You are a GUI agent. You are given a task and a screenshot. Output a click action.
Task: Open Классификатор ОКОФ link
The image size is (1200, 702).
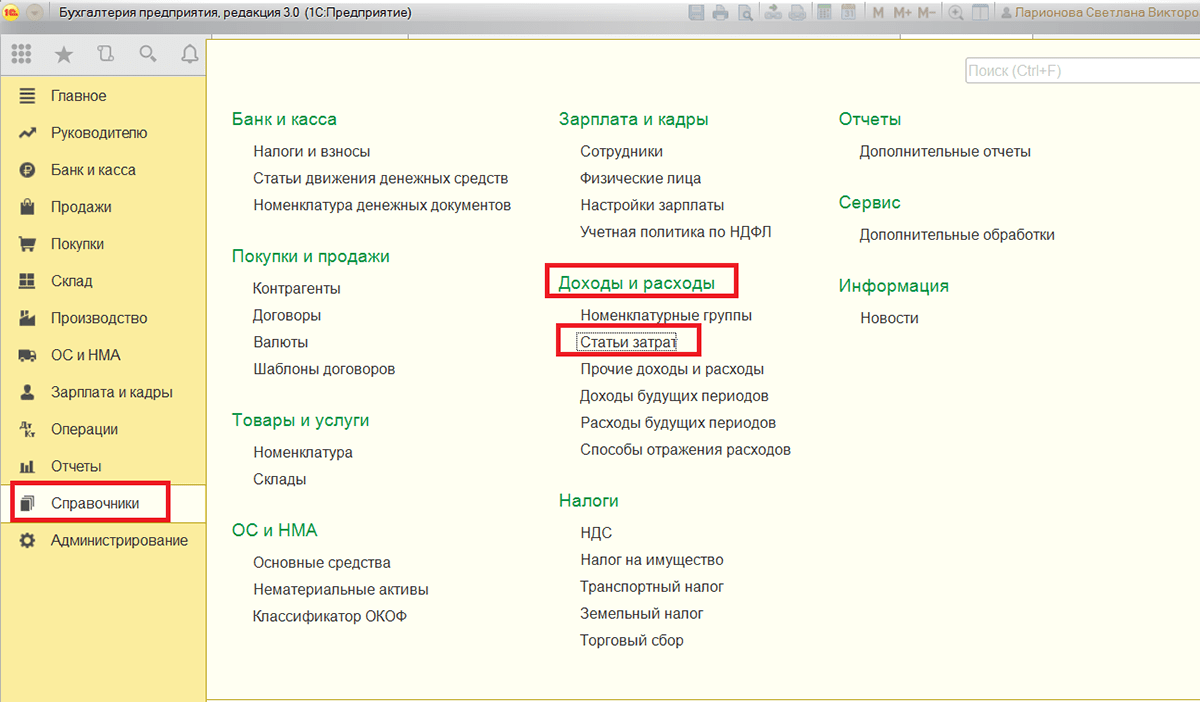pos(330,616)
